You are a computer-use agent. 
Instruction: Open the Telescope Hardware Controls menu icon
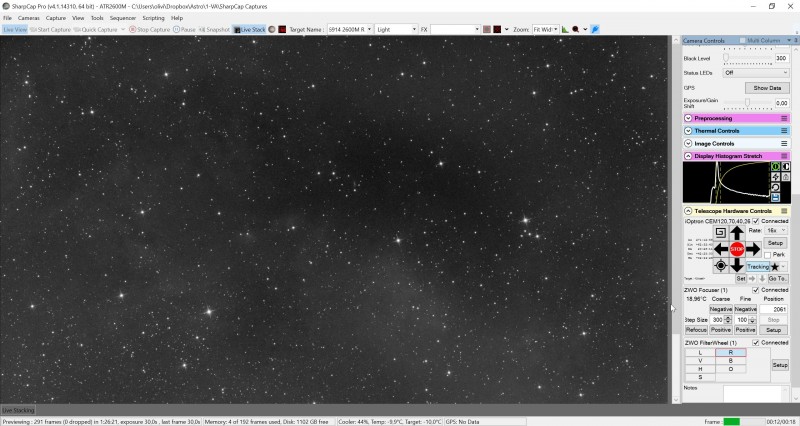784,211
